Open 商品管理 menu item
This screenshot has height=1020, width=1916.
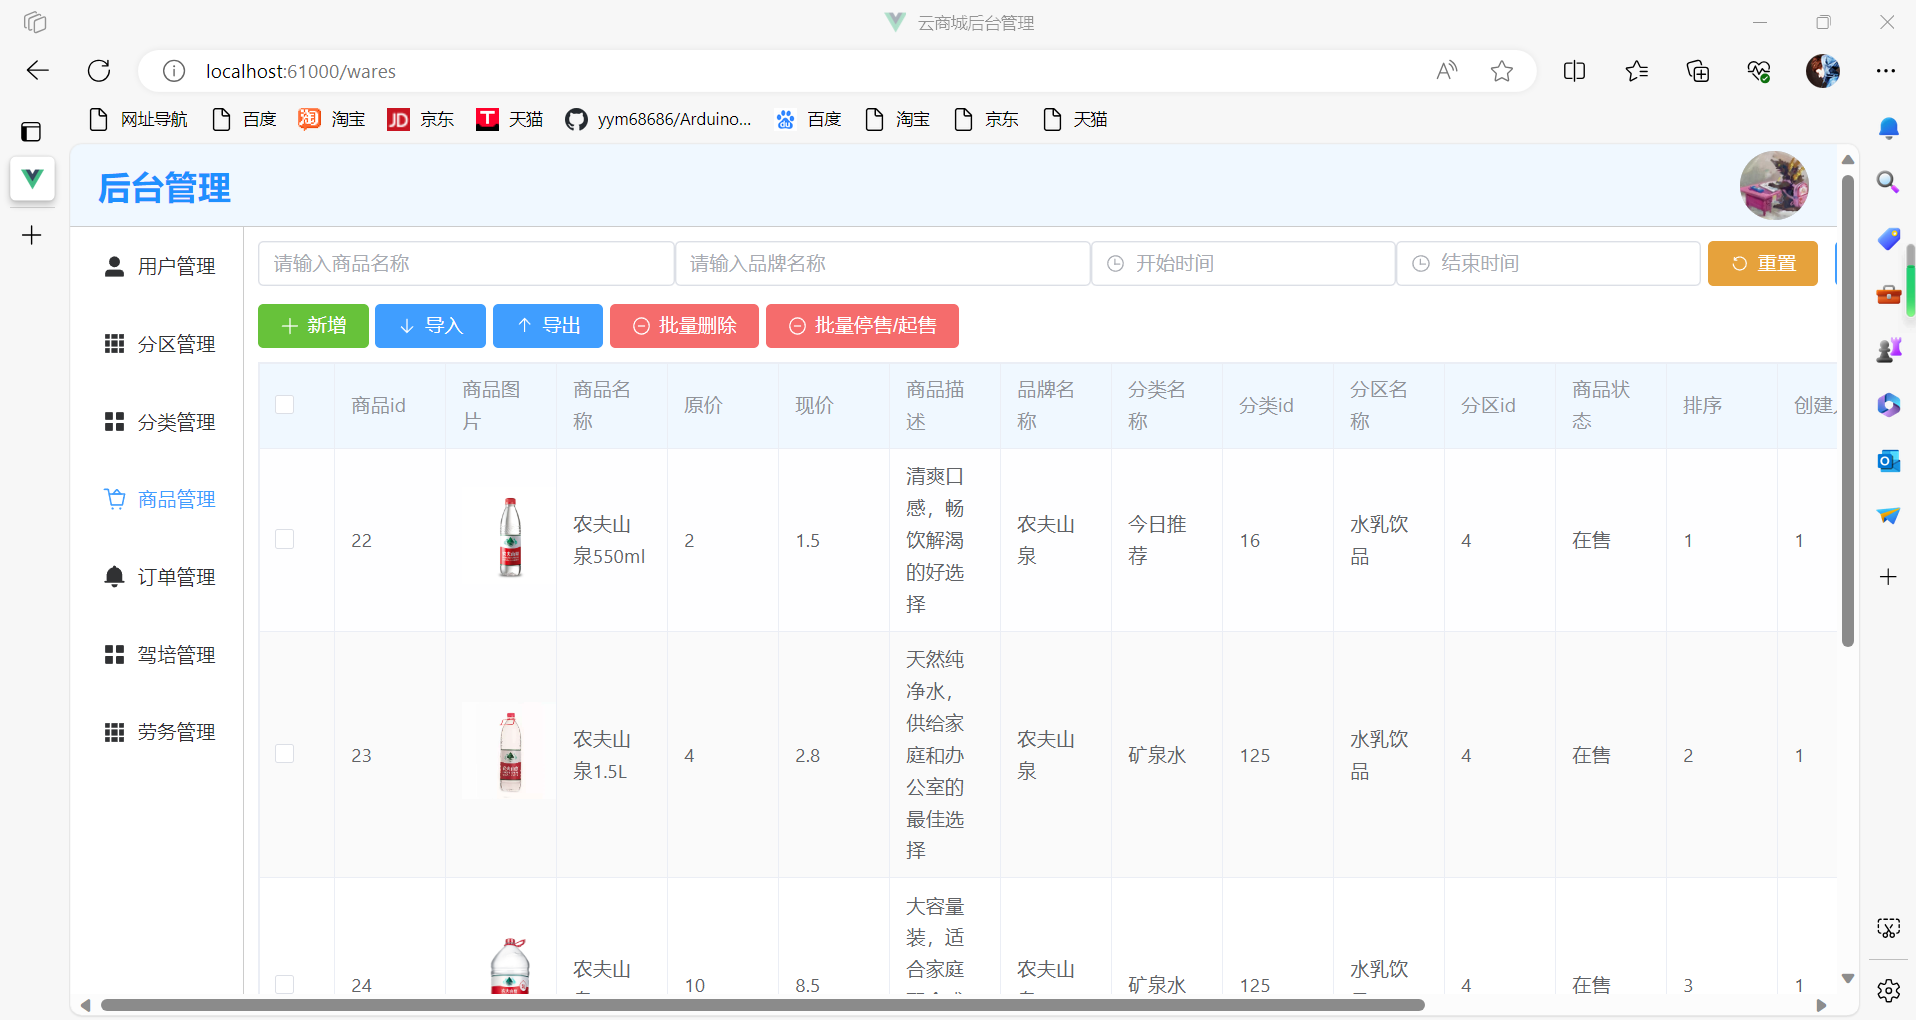click(x=160, y=499)
